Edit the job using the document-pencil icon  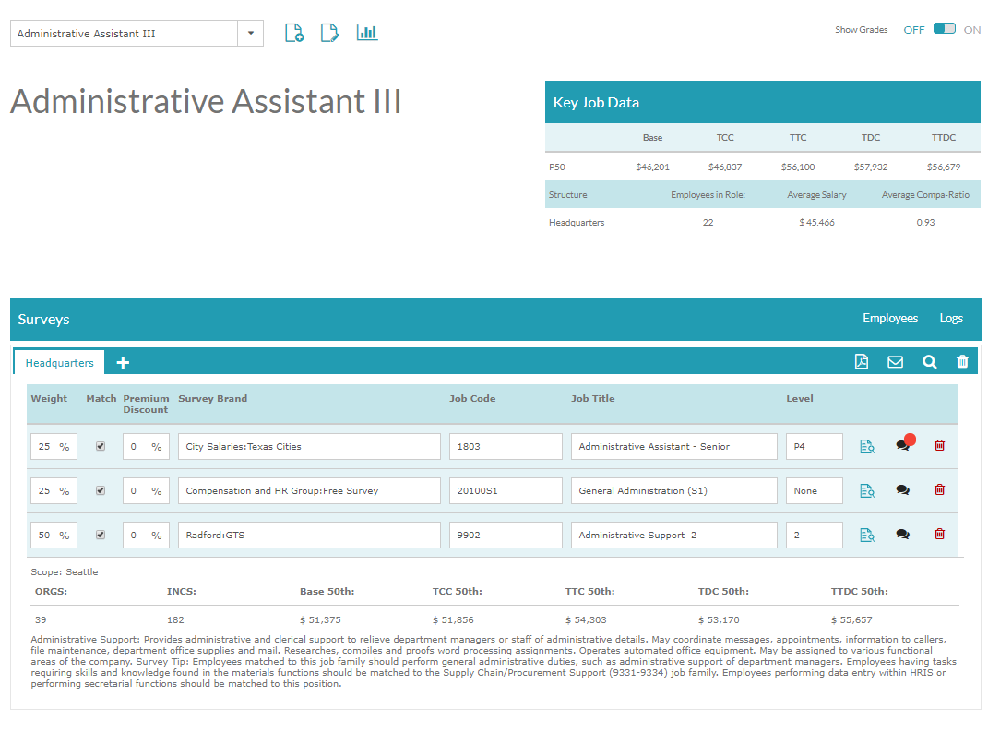(x=329, y=32)
